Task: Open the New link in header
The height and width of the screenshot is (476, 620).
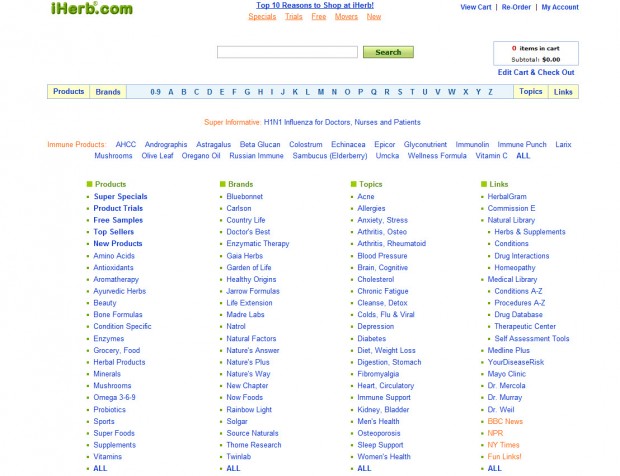Action: 374,17
